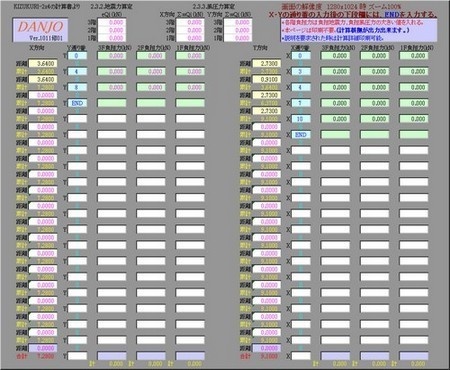Select the eQi 2階 value cell
Image resolution: width=450 pixels, height=370 pixels.
point(112,30)
